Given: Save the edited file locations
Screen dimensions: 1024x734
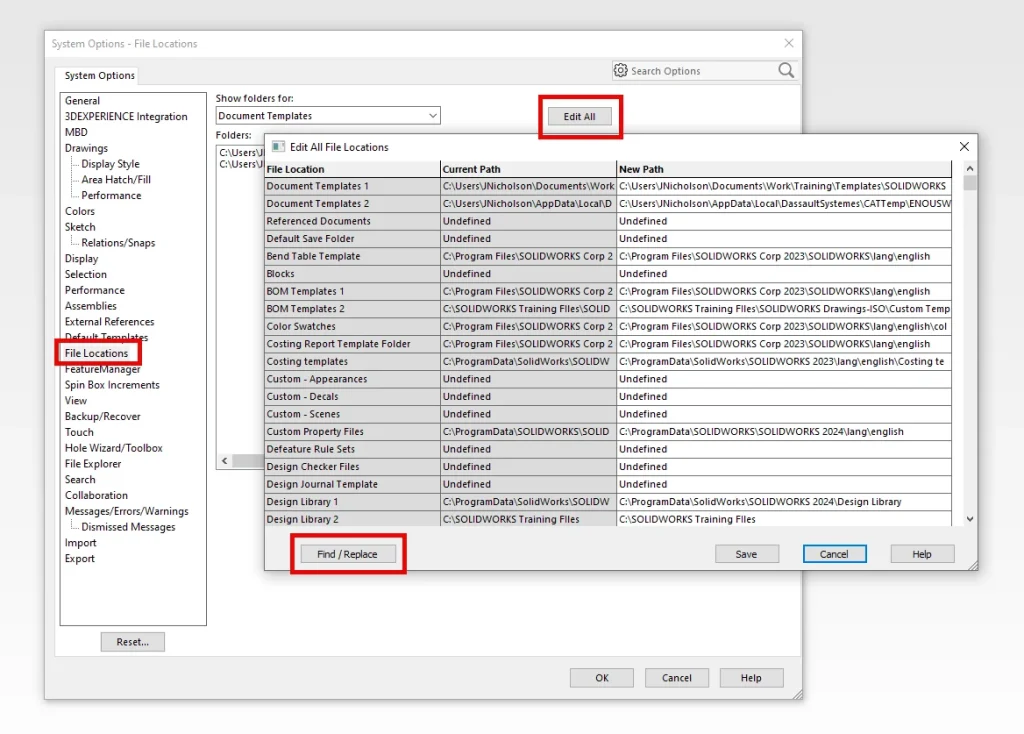Looking at the screenshot, I should (x=747, y=553).
